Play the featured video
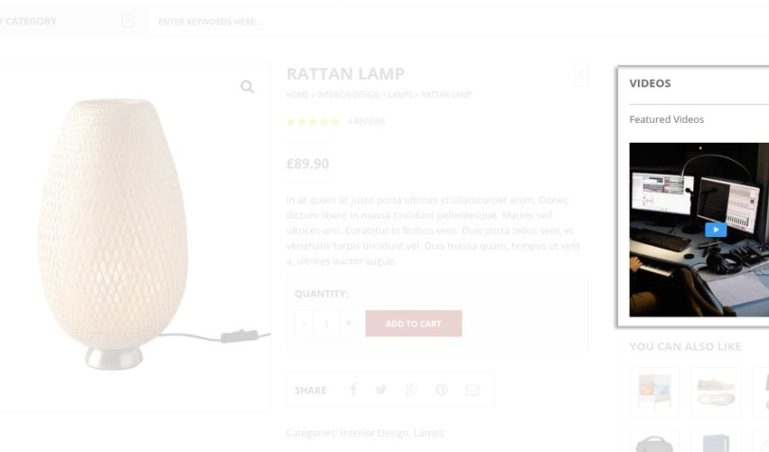769x452 pixels. click(x=715, y=229)
